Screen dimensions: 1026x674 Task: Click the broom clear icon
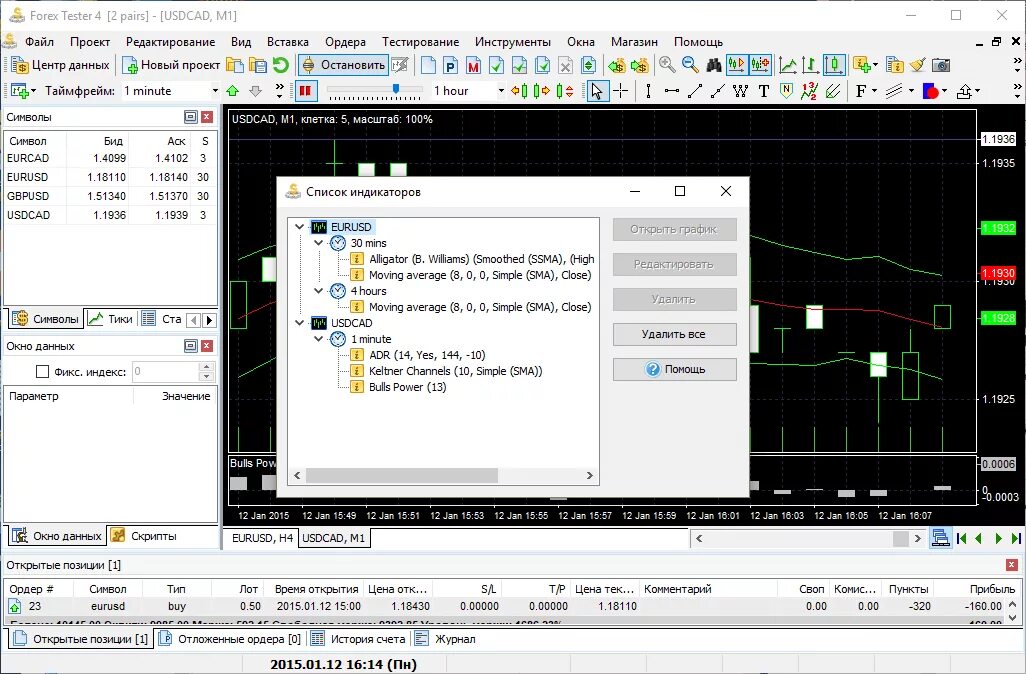(917, 65)
